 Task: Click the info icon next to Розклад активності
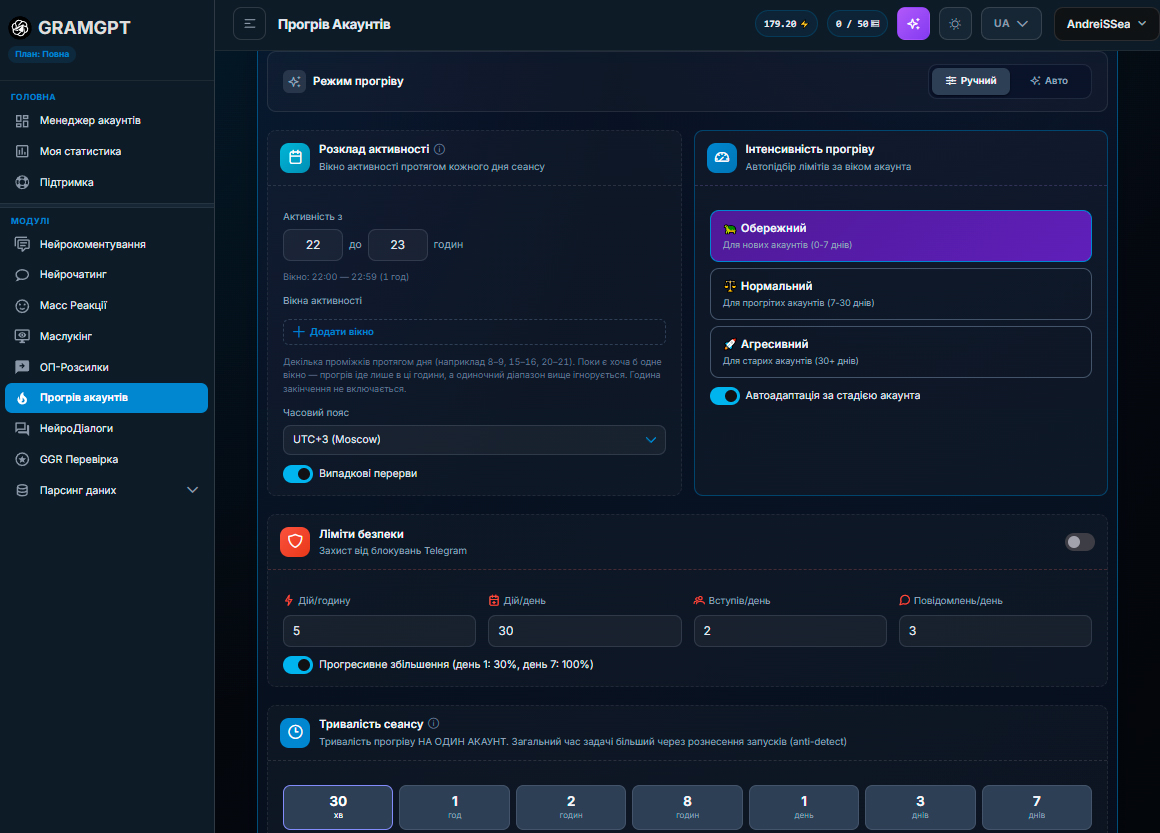coord(439,149)
